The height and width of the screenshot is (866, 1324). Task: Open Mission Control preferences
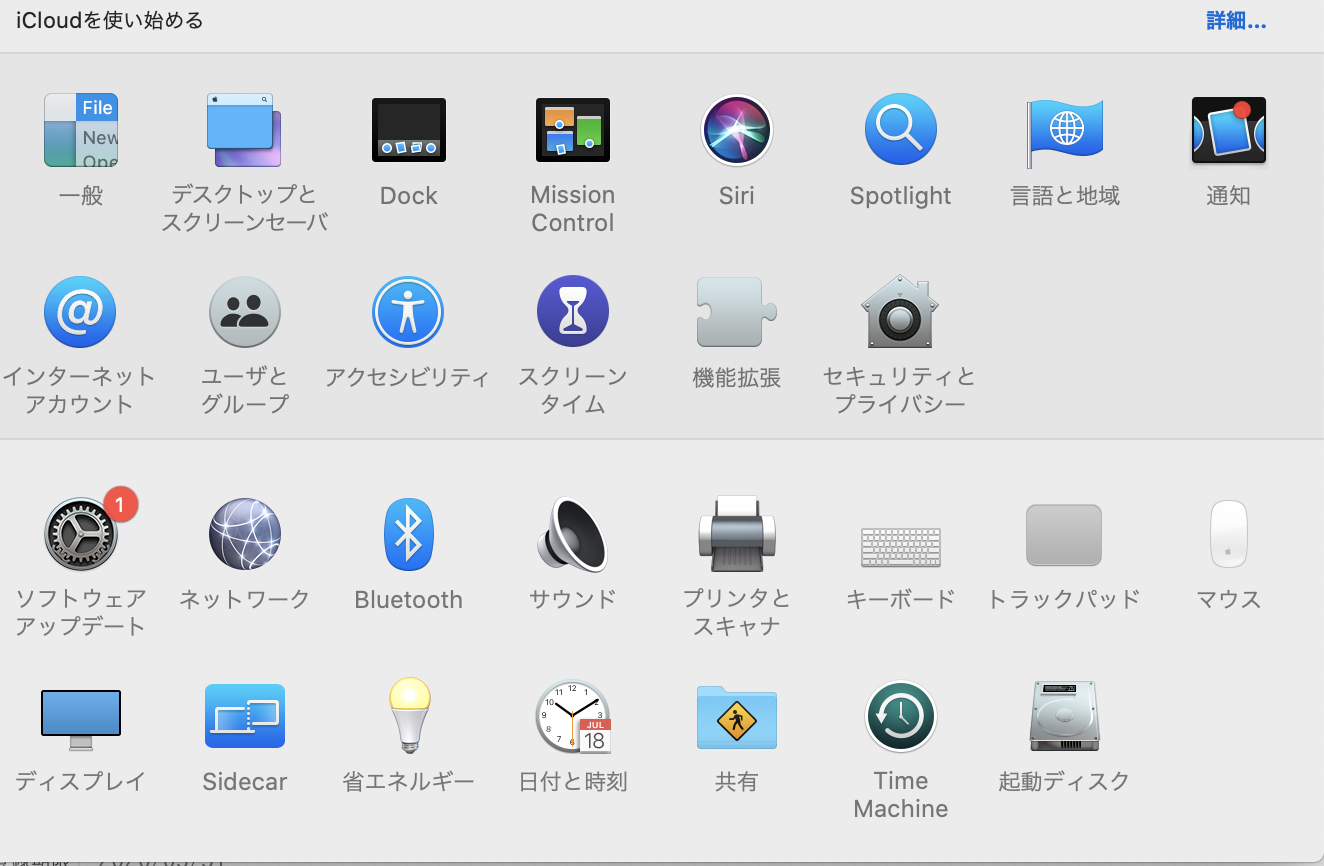point(573,131)
